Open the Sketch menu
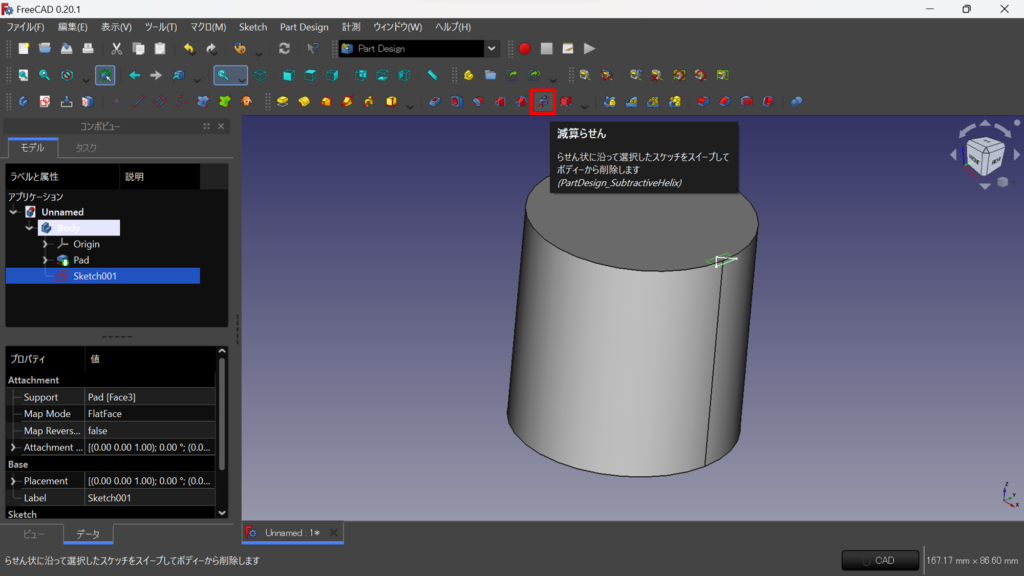Screen dimensions: 1024x576 pyautogui.click(x=253, y=27)
